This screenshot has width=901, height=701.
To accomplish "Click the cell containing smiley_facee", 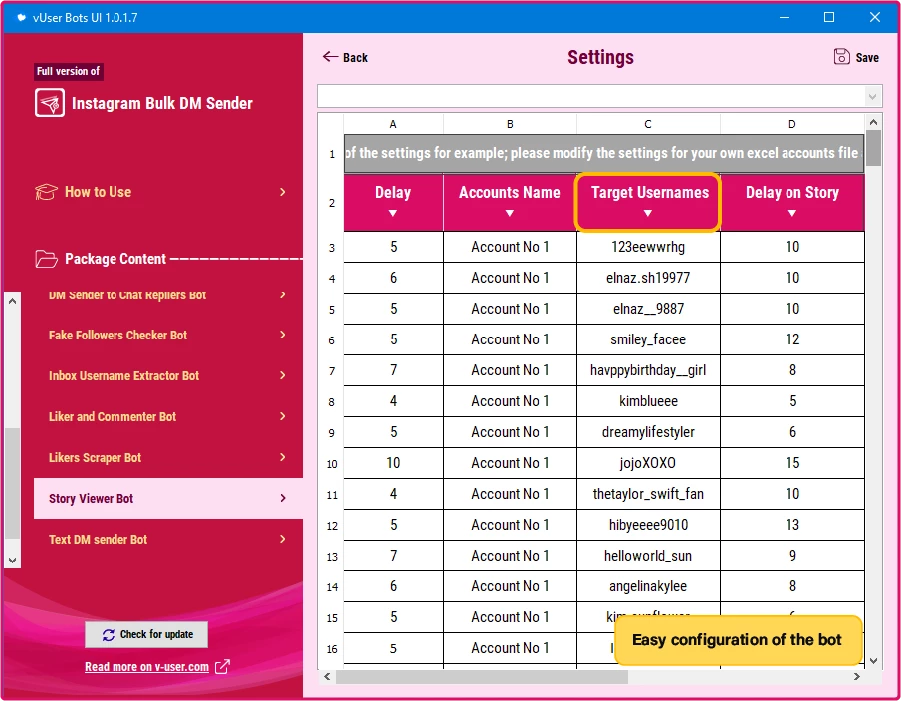I will (x=648, y=340).
